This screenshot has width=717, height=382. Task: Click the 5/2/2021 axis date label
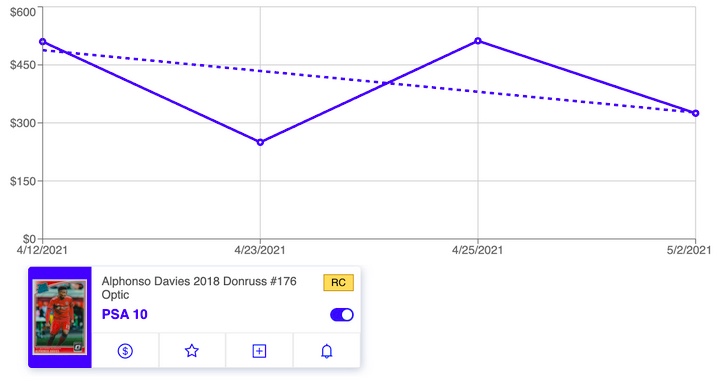[689, 250]
